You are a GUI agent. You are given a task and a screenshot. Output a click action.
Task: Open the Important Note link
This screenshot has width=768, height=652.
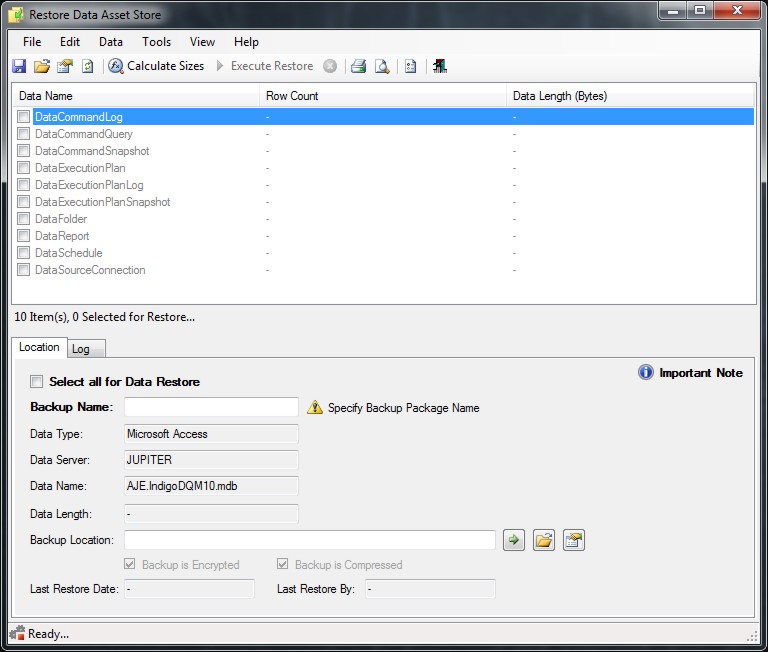tap(700, 373)
